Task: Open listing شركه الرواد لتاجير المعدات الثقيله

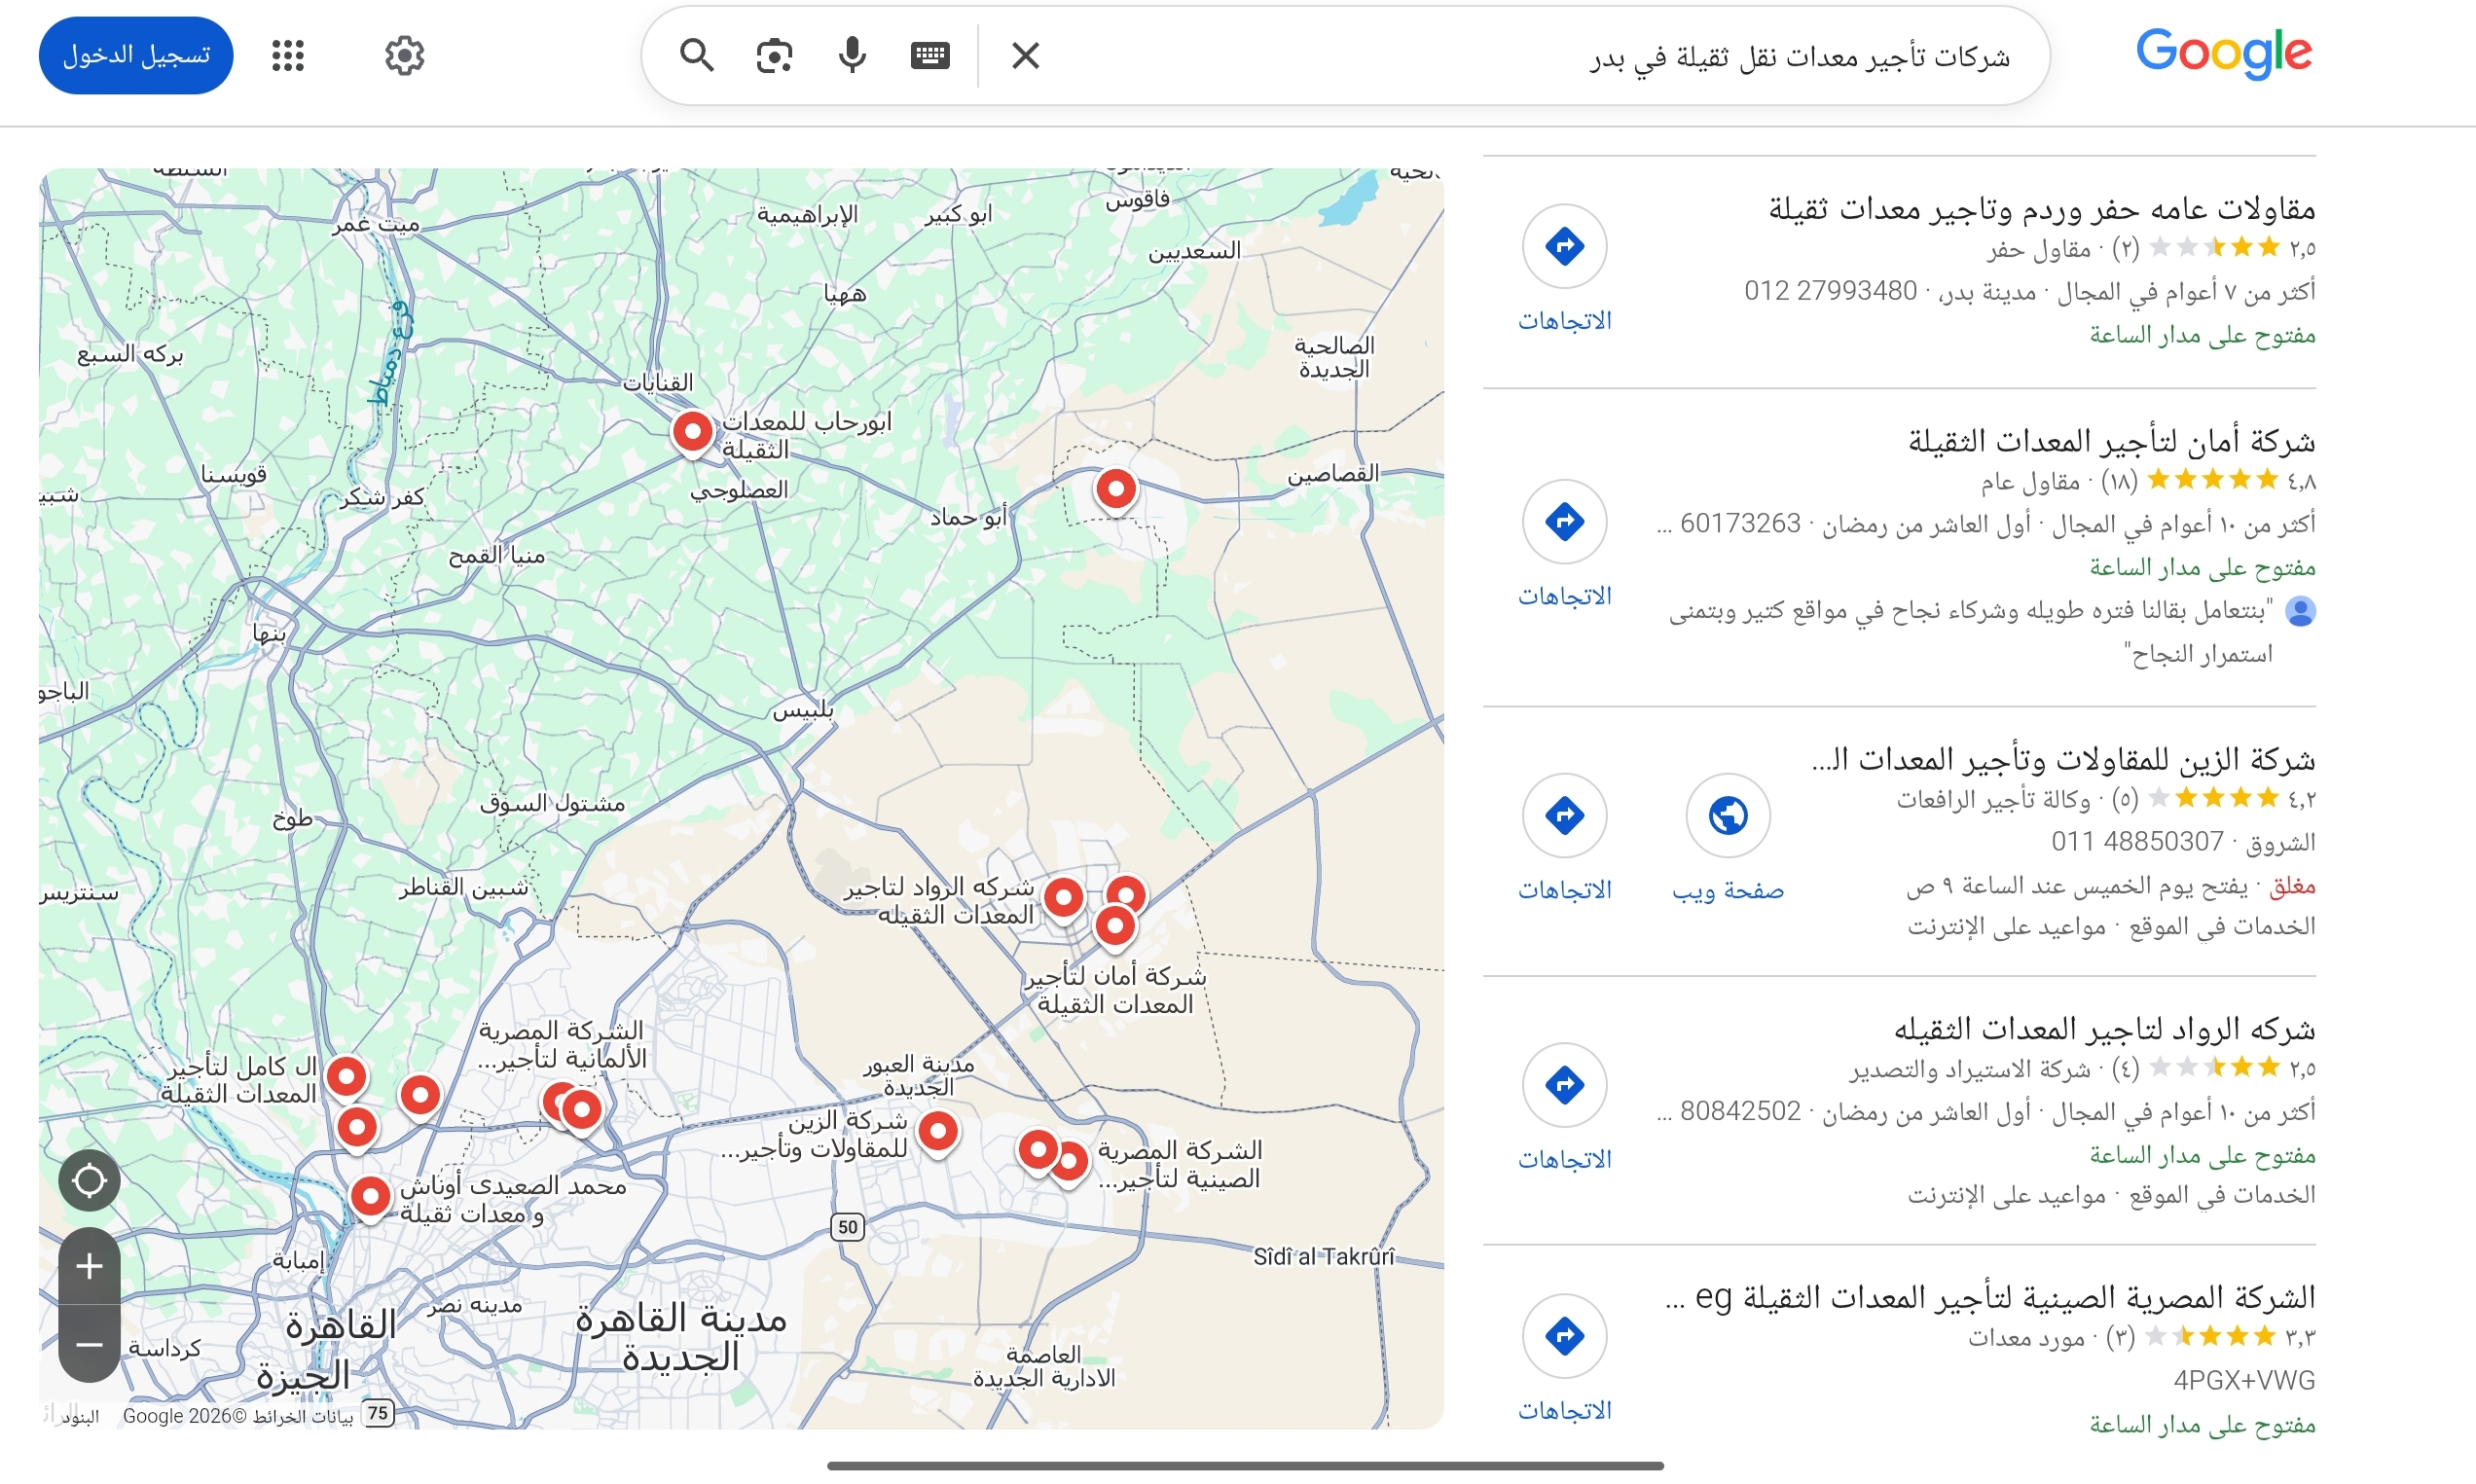Action: [2104, 1028]
